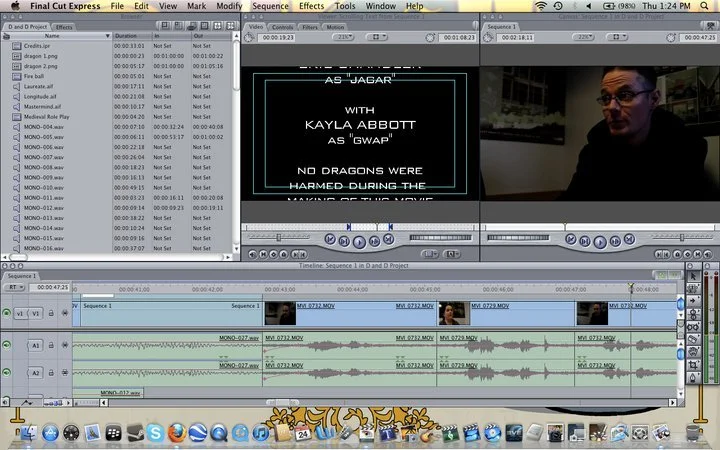The width and height of the screenshot is (720, 450).
Task: Go to previous edit in Canvas
Action: point(571,239)
